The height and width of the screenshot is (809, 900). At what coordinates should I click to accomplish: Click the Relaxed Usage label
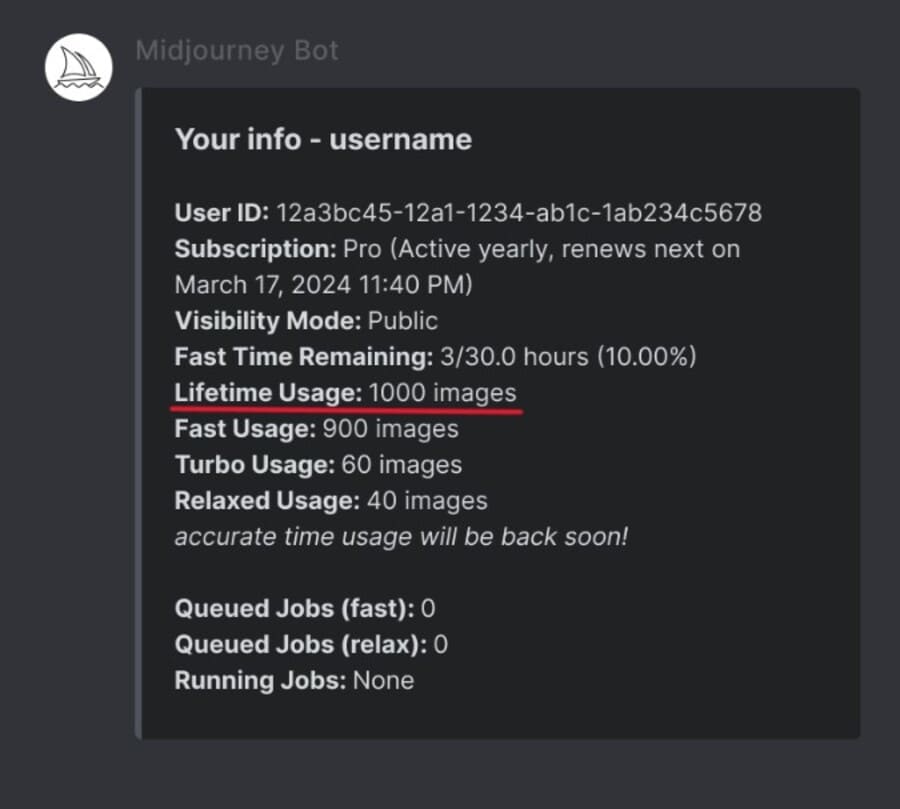pos(267,501)
